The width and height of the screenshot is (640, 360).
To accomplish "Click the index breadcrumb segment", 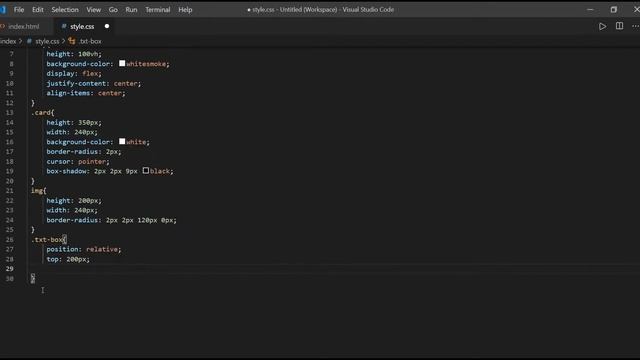I will 8,41.
